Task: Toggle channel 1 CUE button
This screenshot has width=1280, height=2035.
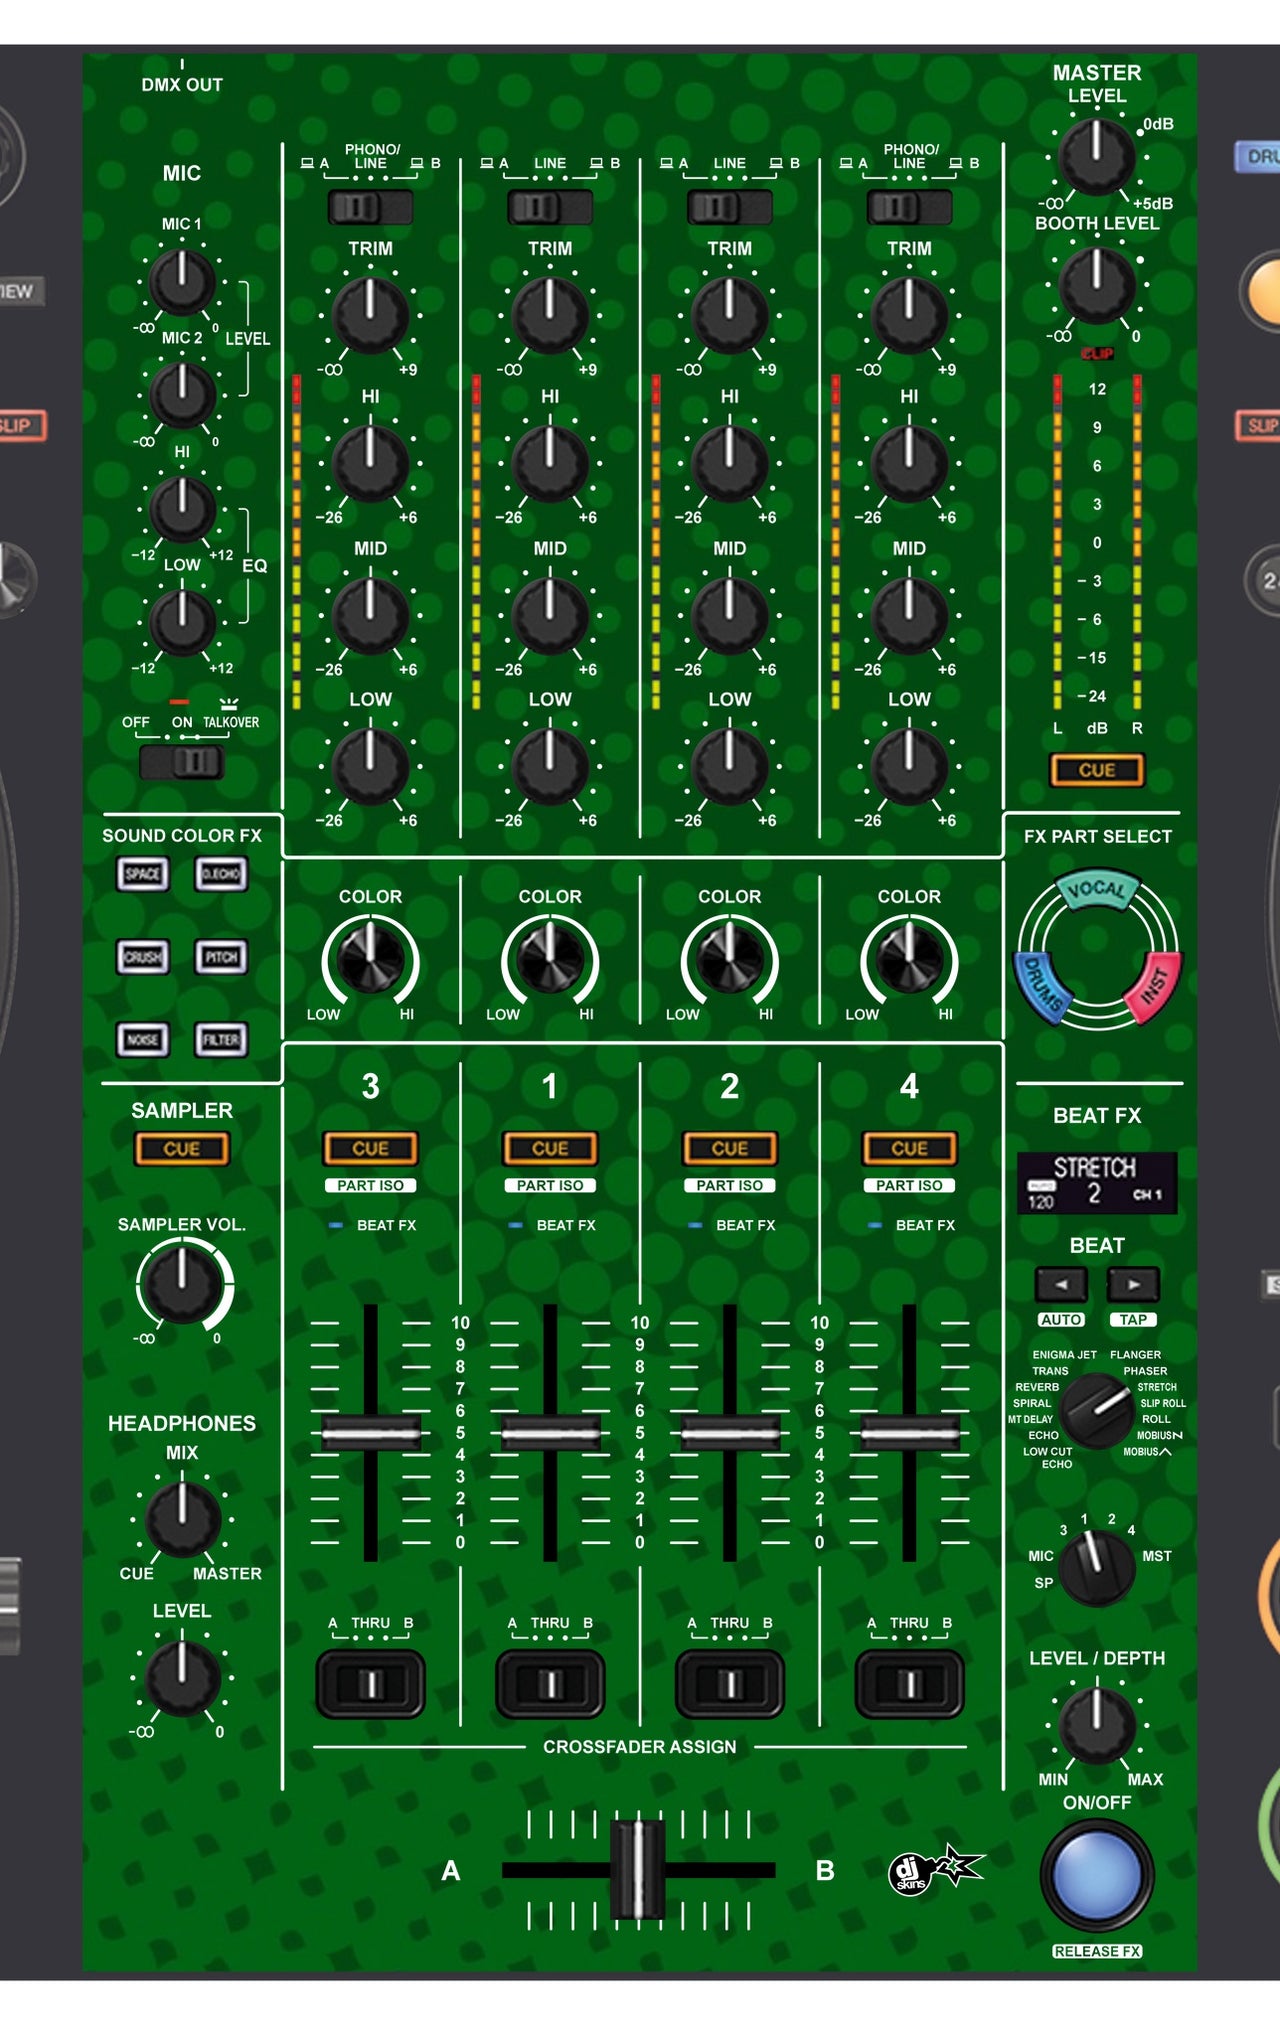Action: pos(550,1149)
